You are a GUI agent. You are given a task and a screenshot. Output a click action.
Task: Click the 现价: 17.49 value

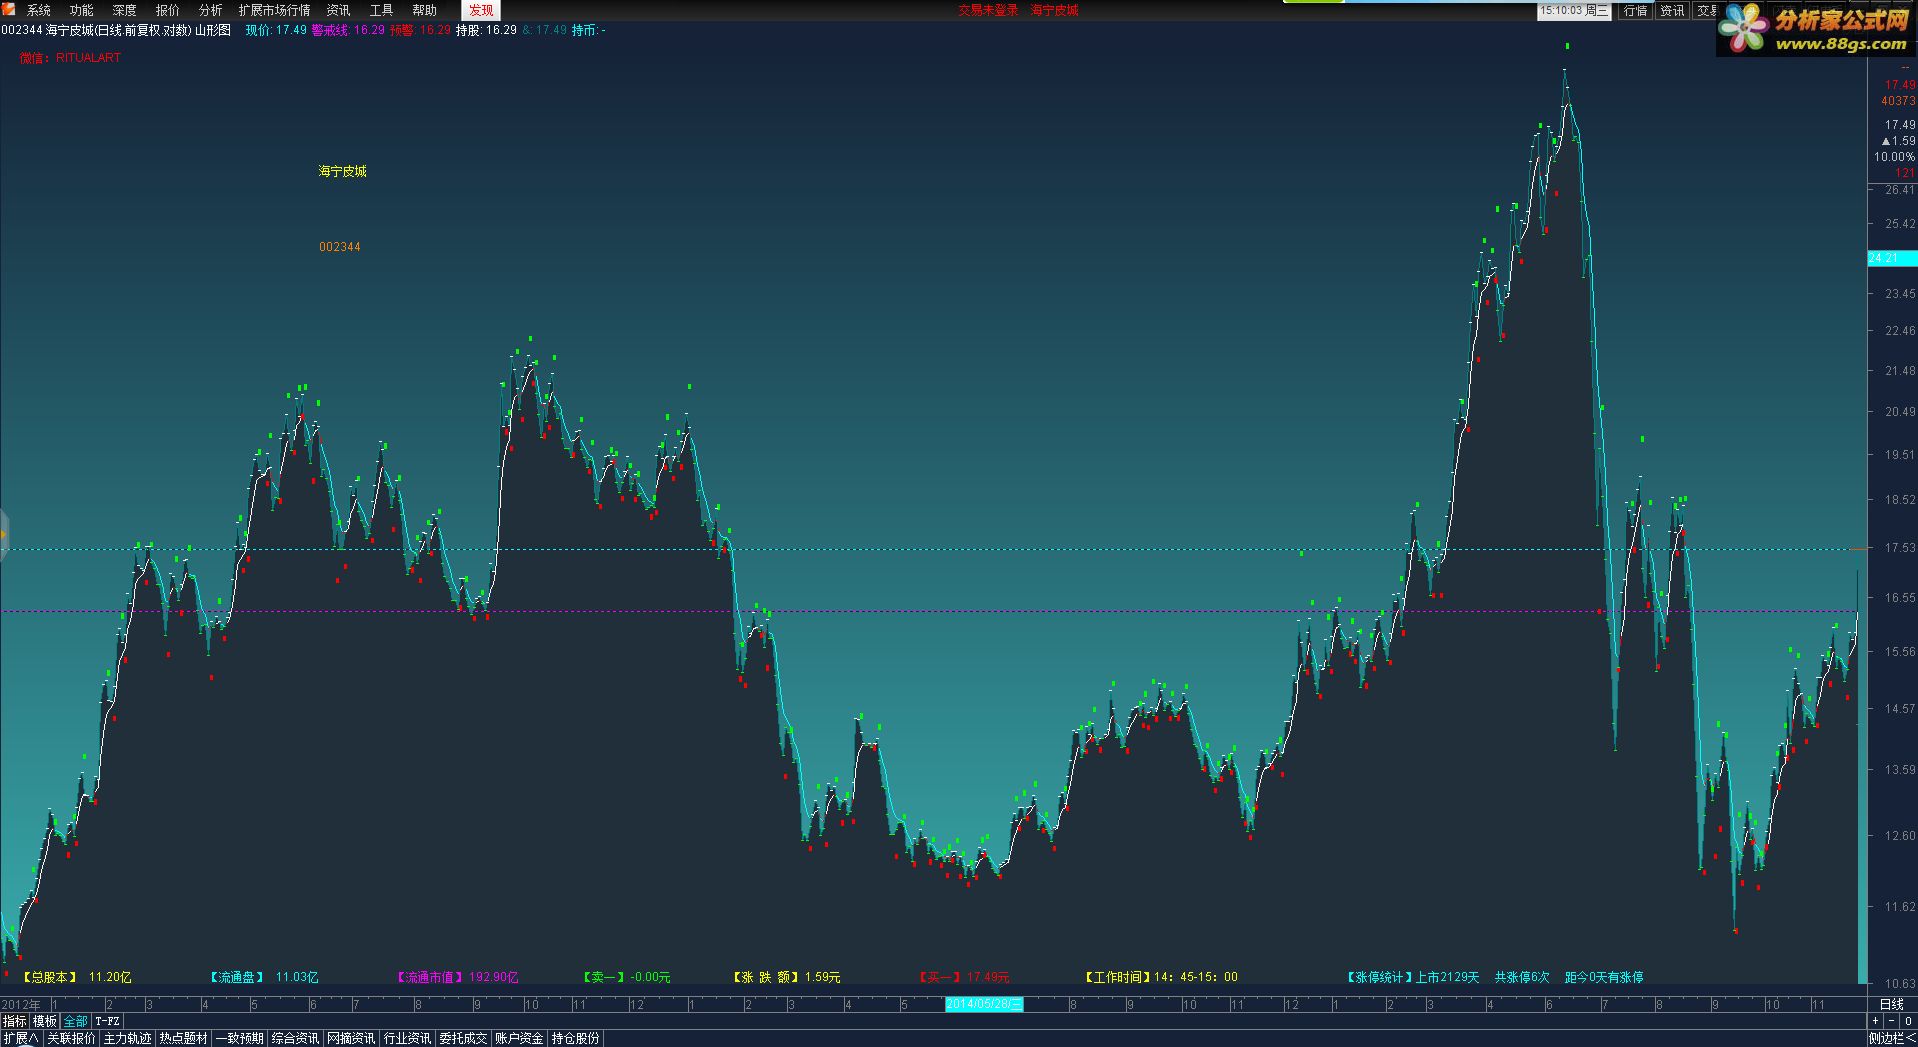[276, 30]
